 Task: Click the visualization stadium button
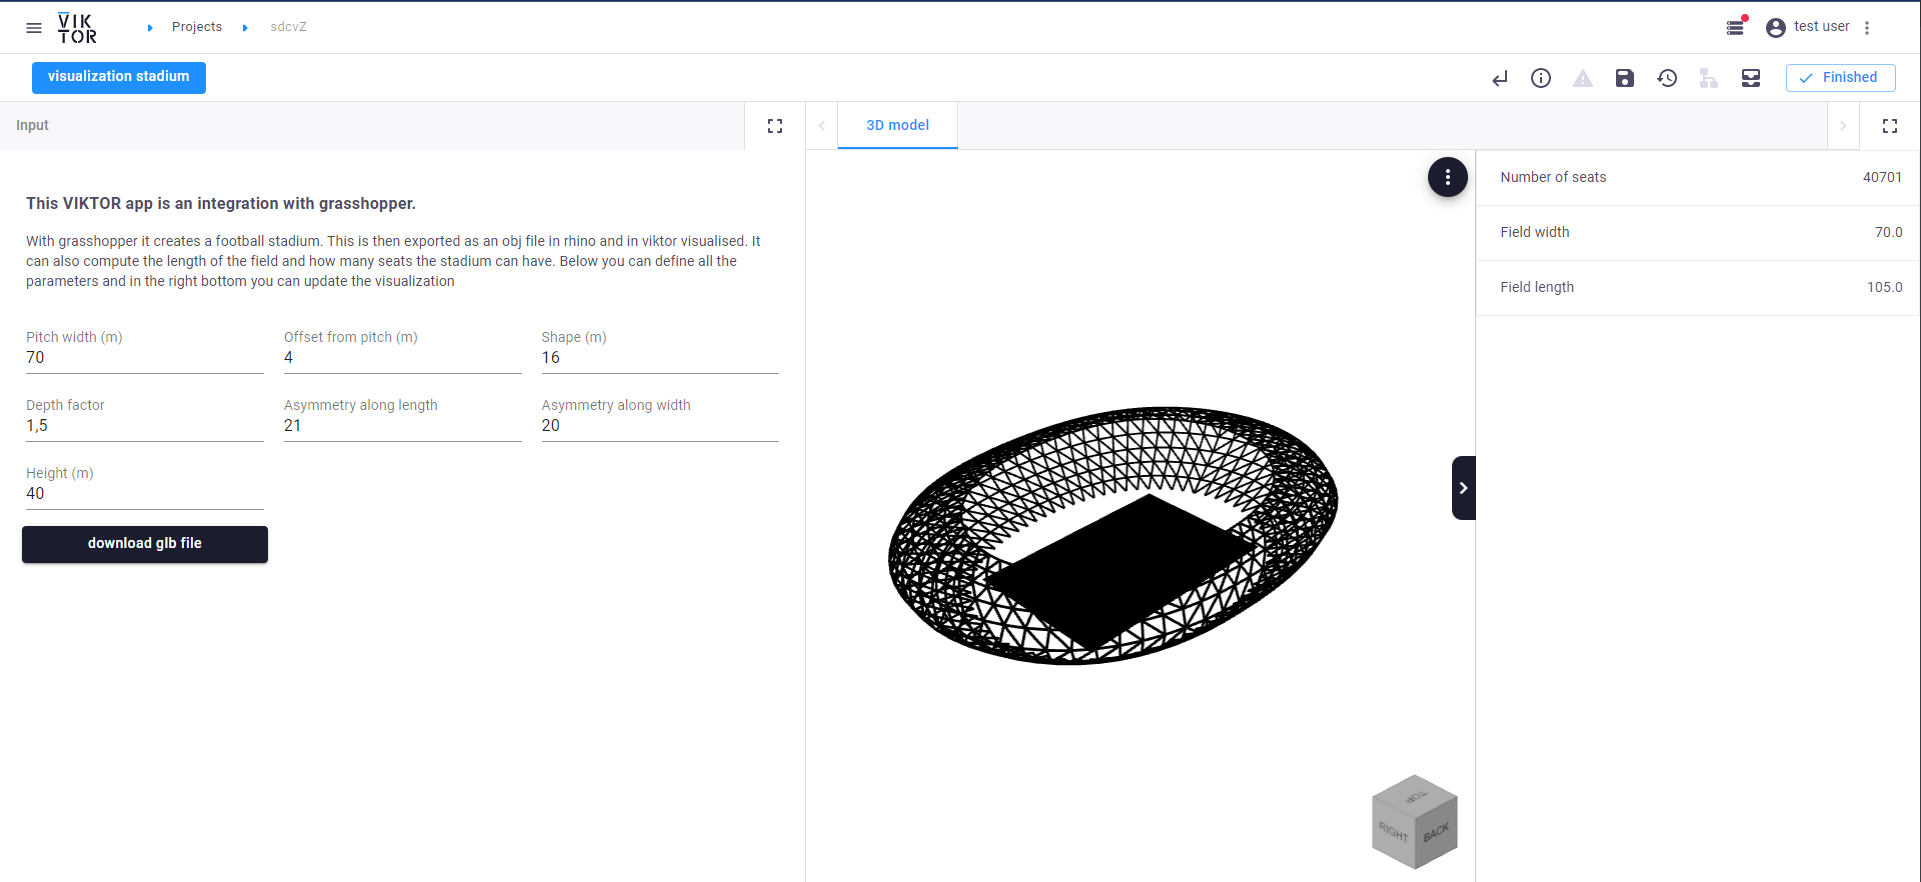click(119, 77)
